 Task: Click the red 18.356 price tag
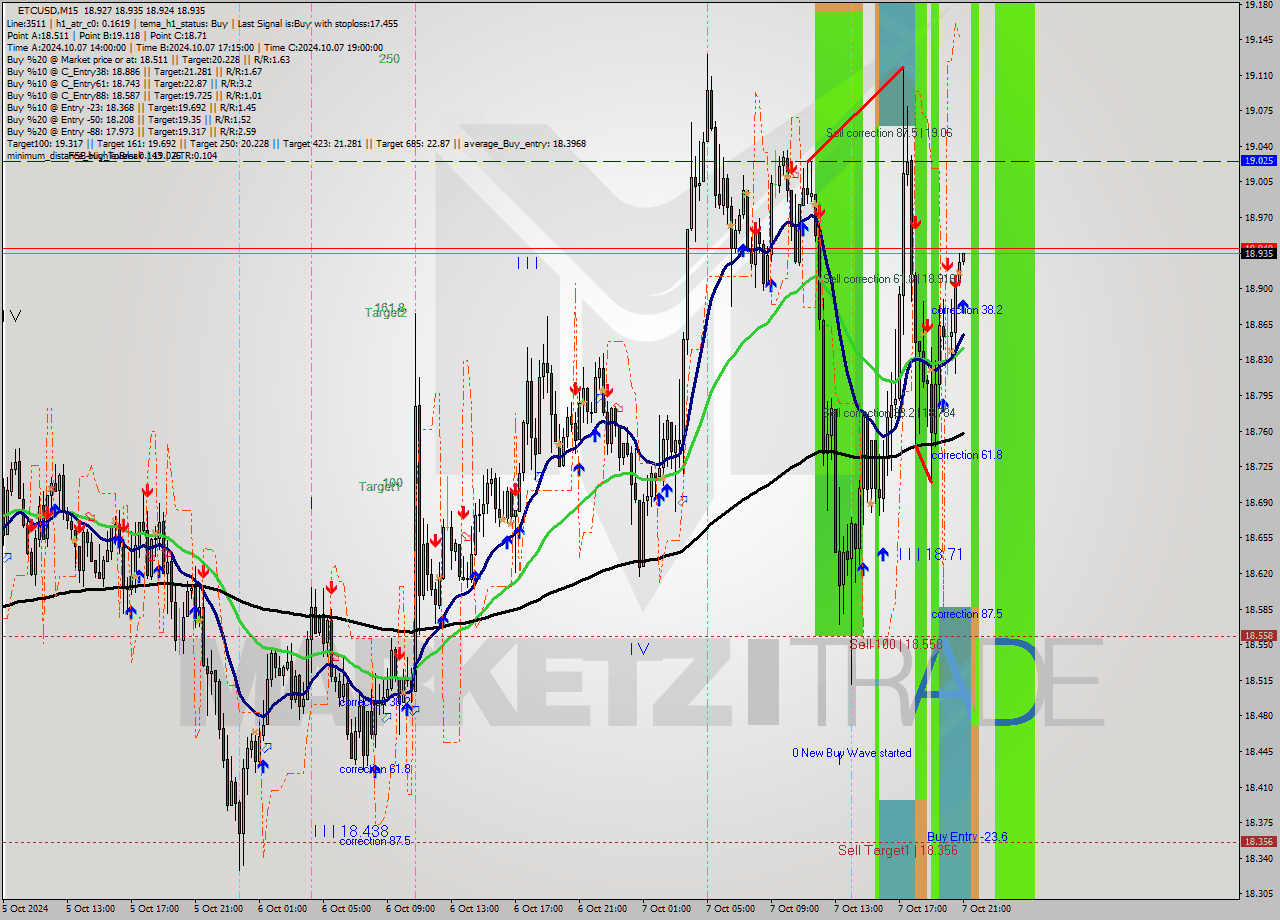tap(1258, 841)
